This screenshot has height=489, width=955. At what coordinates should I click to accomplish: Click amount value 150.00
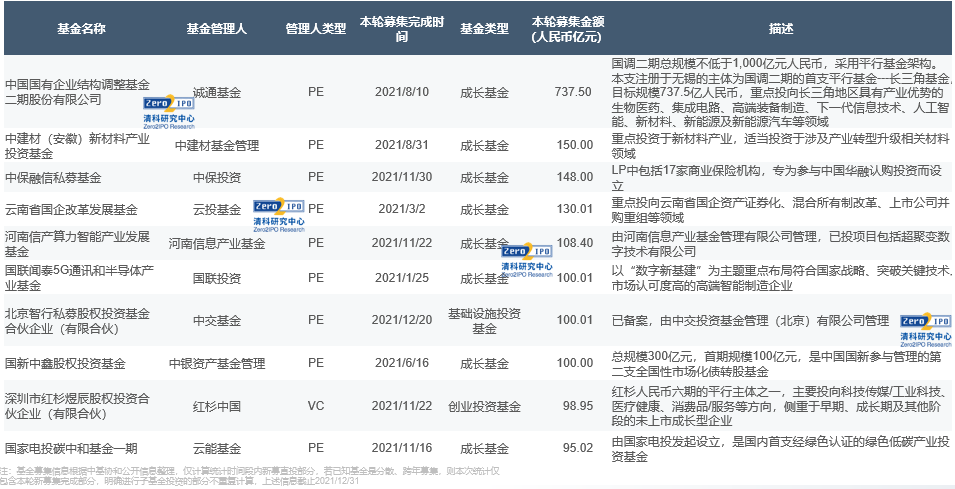pyautogui.click(x=574, y=146)
